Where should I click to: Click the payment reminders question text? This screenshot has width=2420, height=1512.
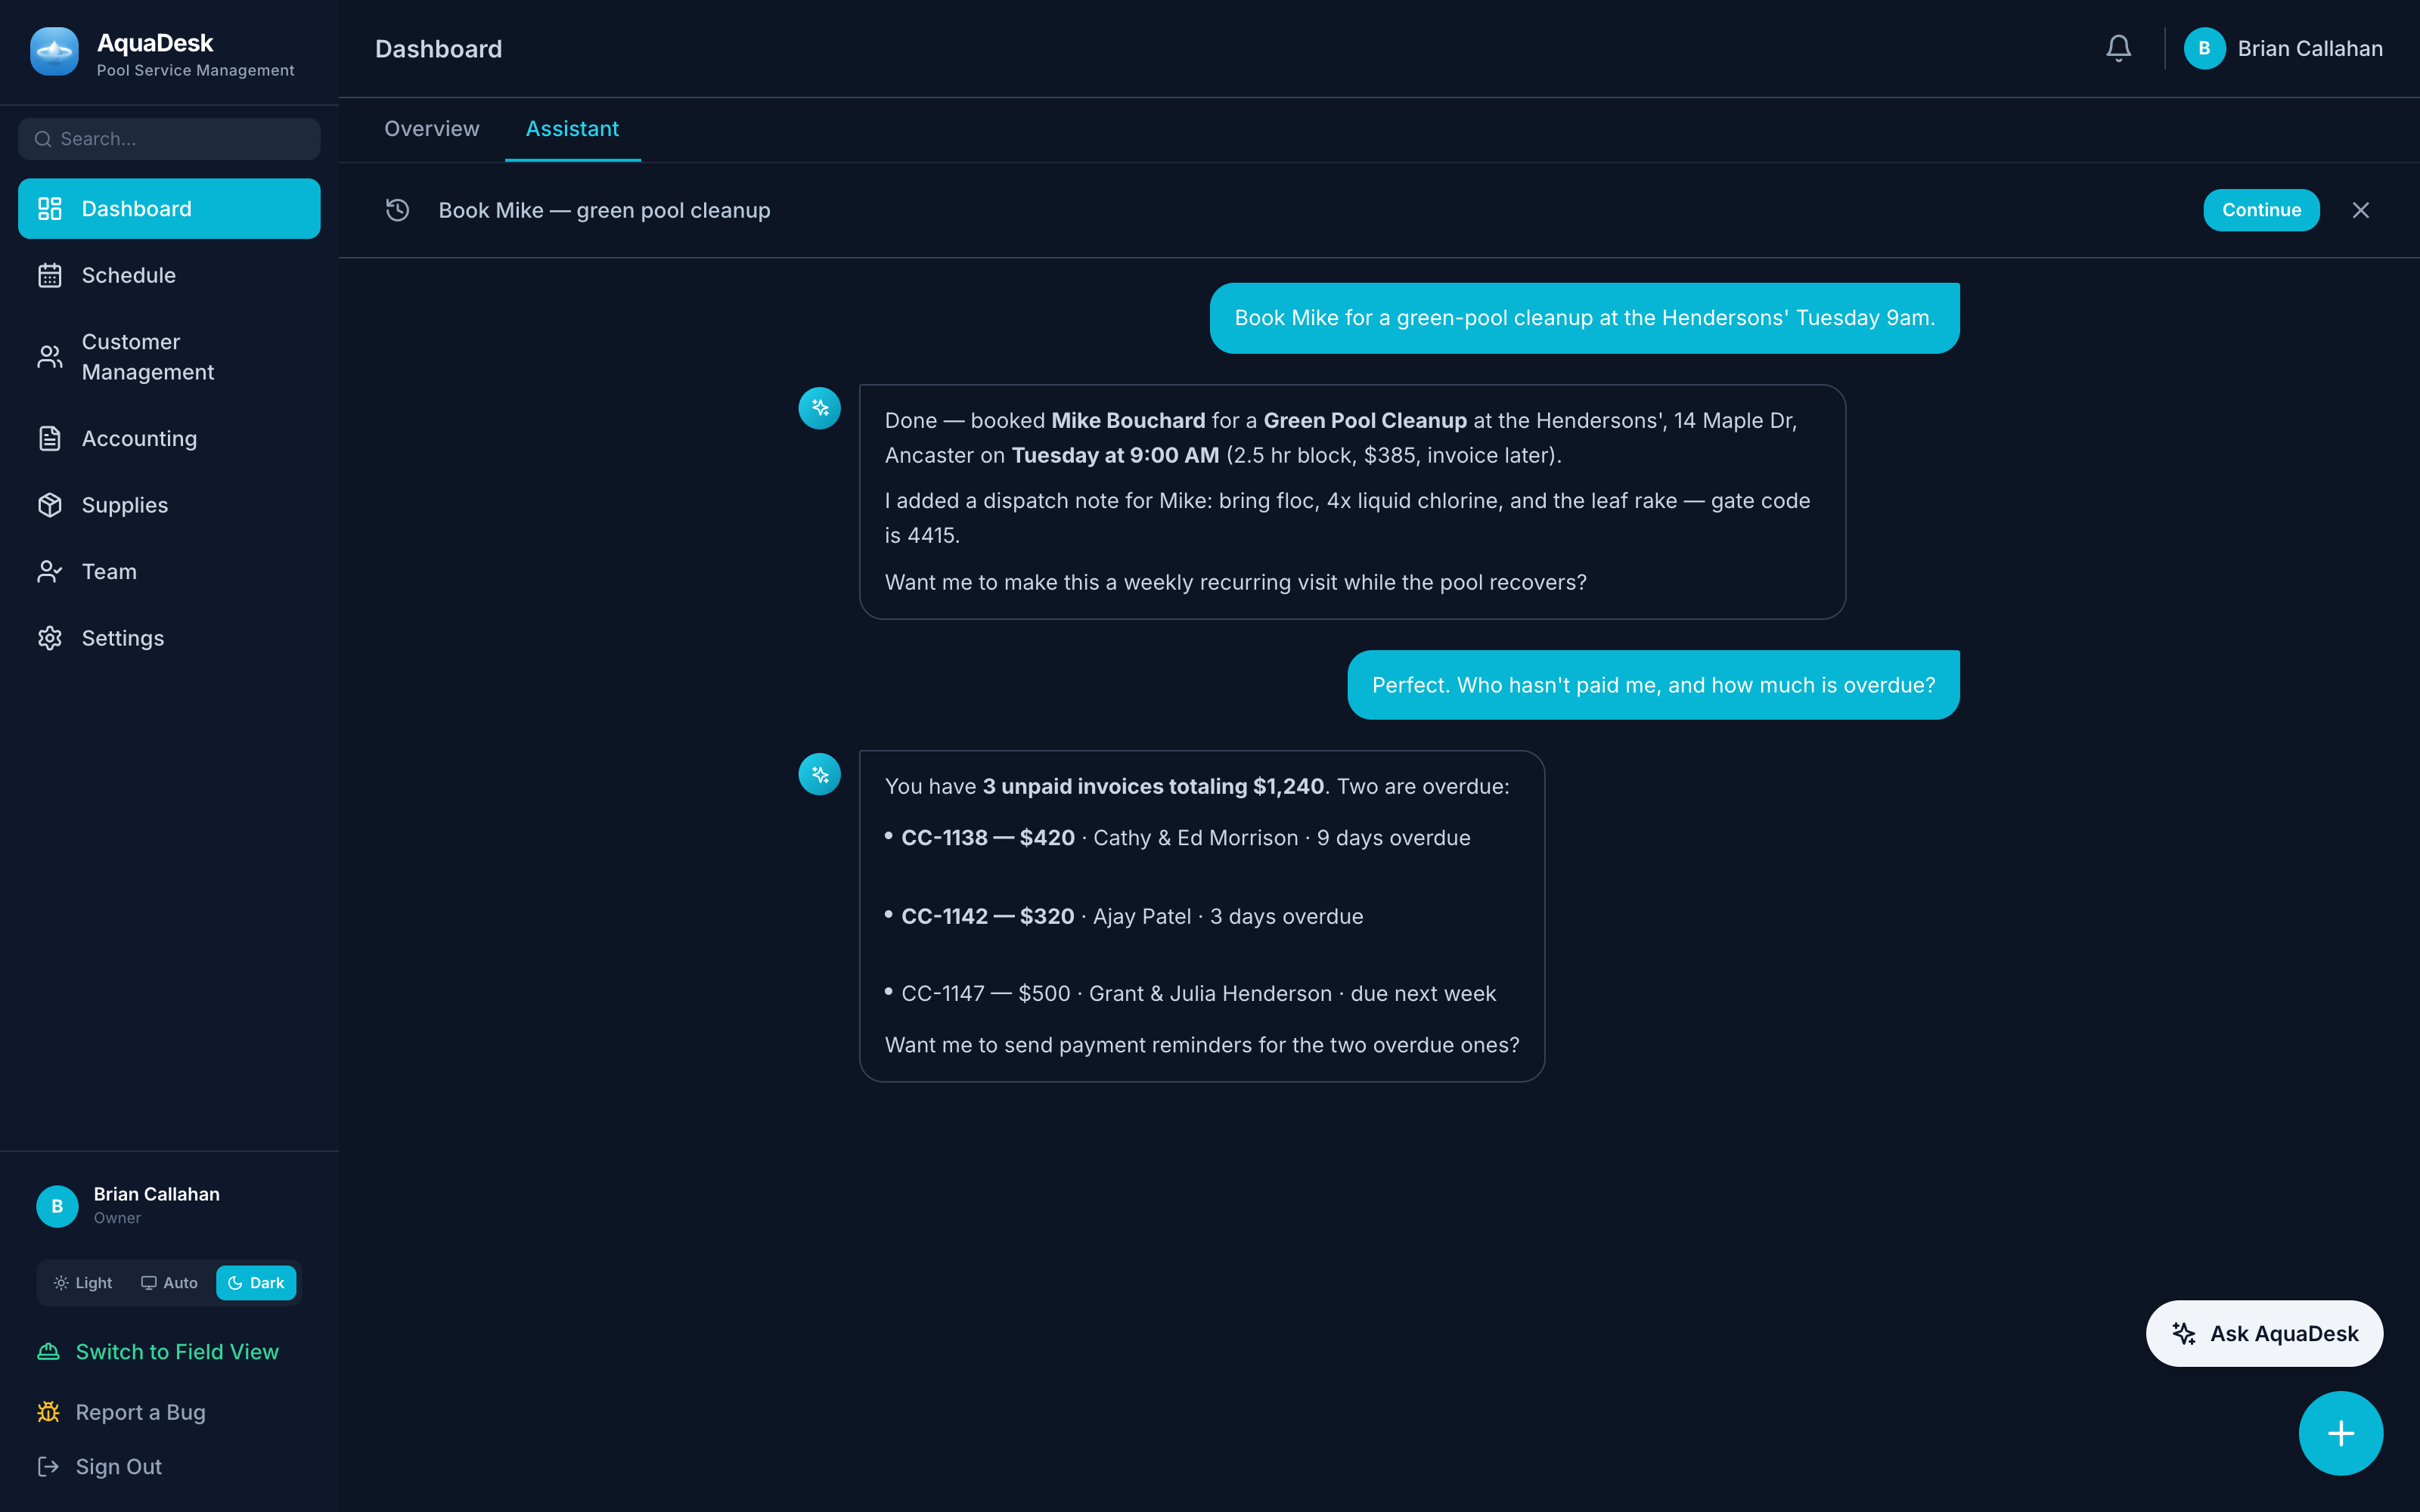pyautogui.click(x=1201, y=1045)
